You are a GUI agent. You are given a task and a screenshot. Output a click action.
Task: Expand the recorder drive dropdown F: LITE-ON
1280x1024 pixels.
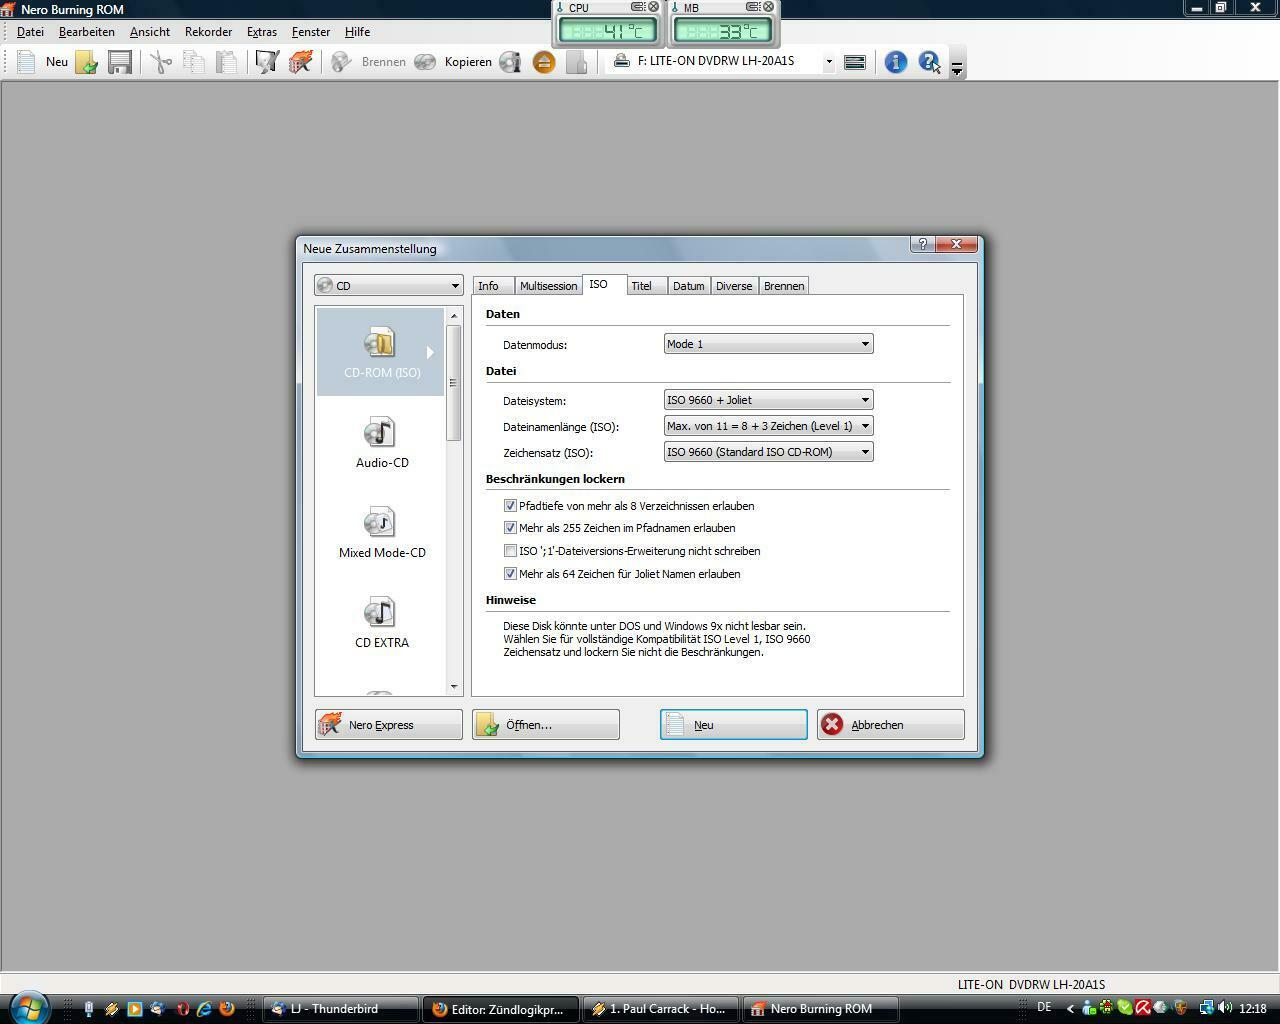point(829,62)
